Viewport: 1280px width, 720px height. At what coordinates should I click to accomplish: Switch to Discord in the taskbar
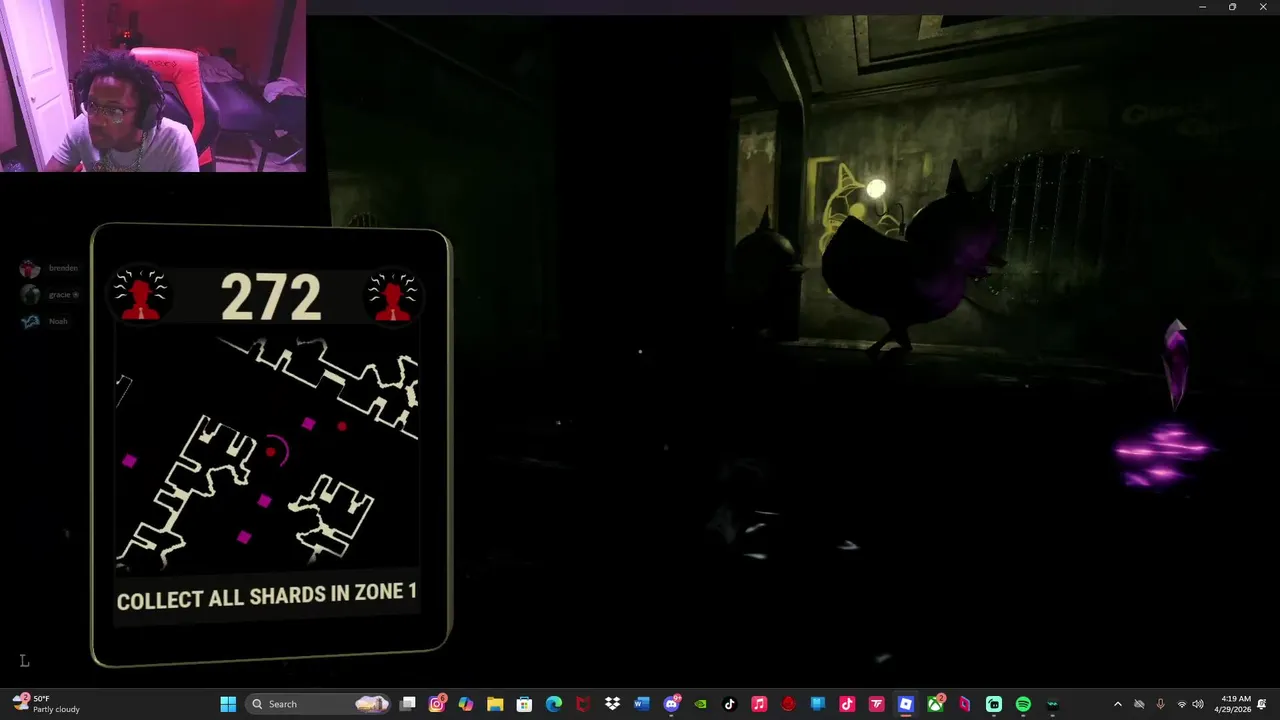671,704
